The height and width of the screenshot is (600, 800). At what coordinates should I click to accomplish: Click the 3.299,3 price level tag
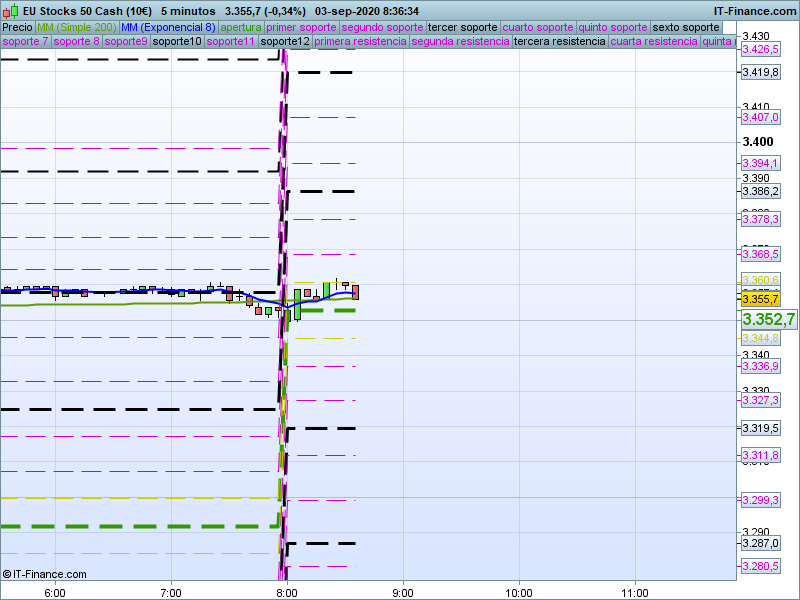pos(760,500)
